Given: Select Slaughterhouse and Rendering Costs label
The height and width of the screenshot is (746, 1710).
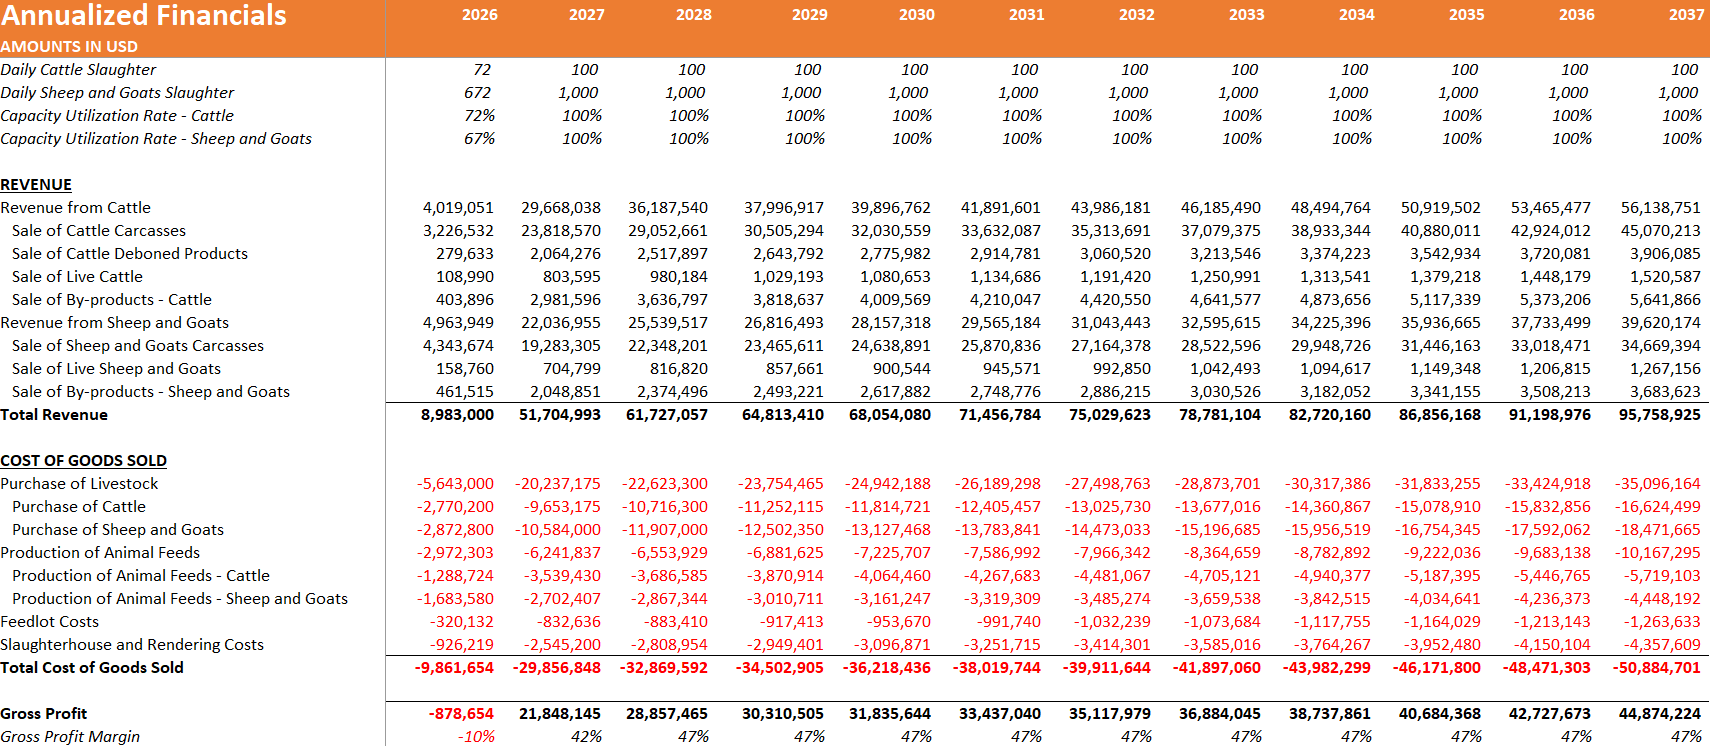Looking at the screenshot, I should (132, 644).
